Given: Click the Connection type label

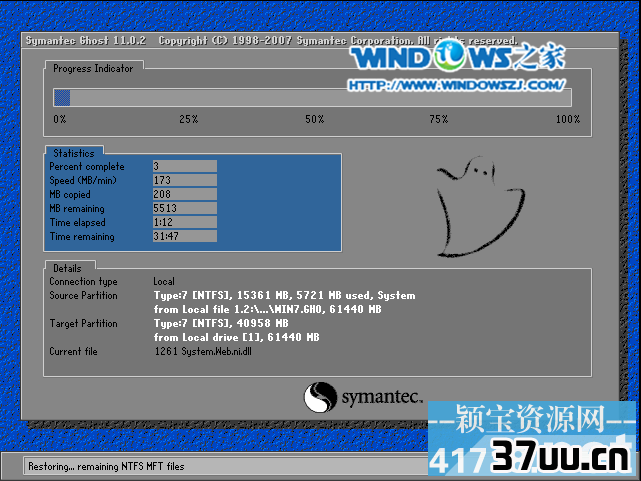Looking at the screenshot, I should pyautogui.click(x=83, y=282).
